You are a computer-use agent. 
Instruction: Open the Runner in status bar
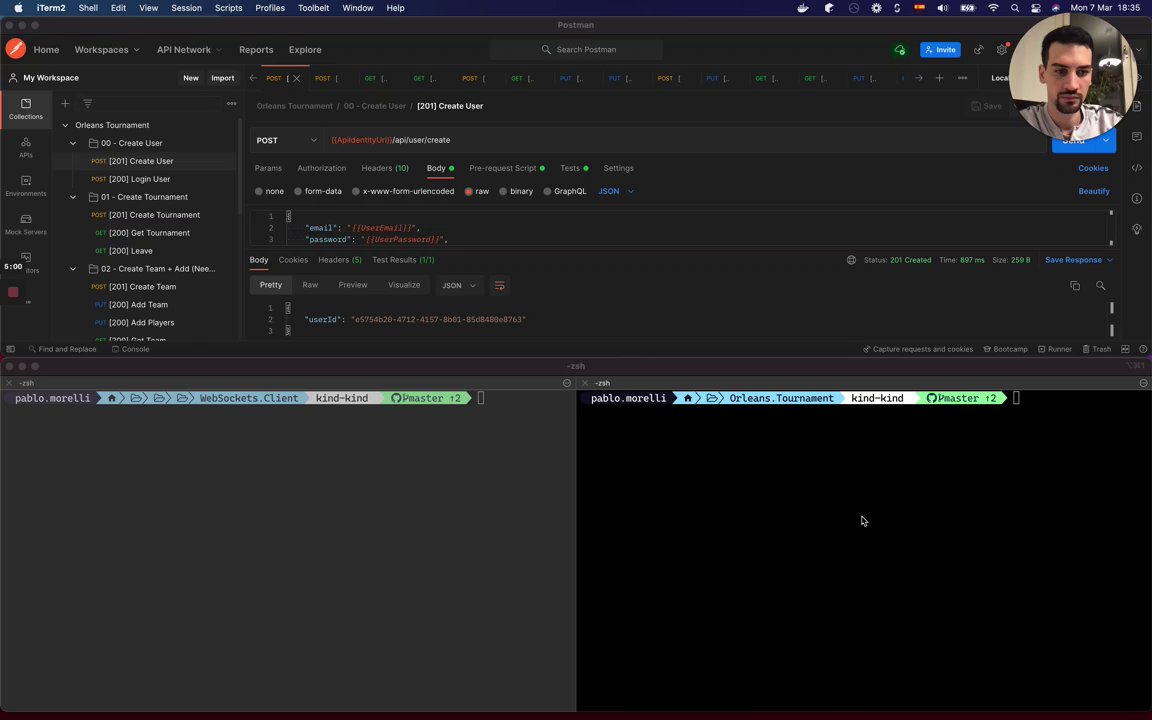click(1055, 349)
